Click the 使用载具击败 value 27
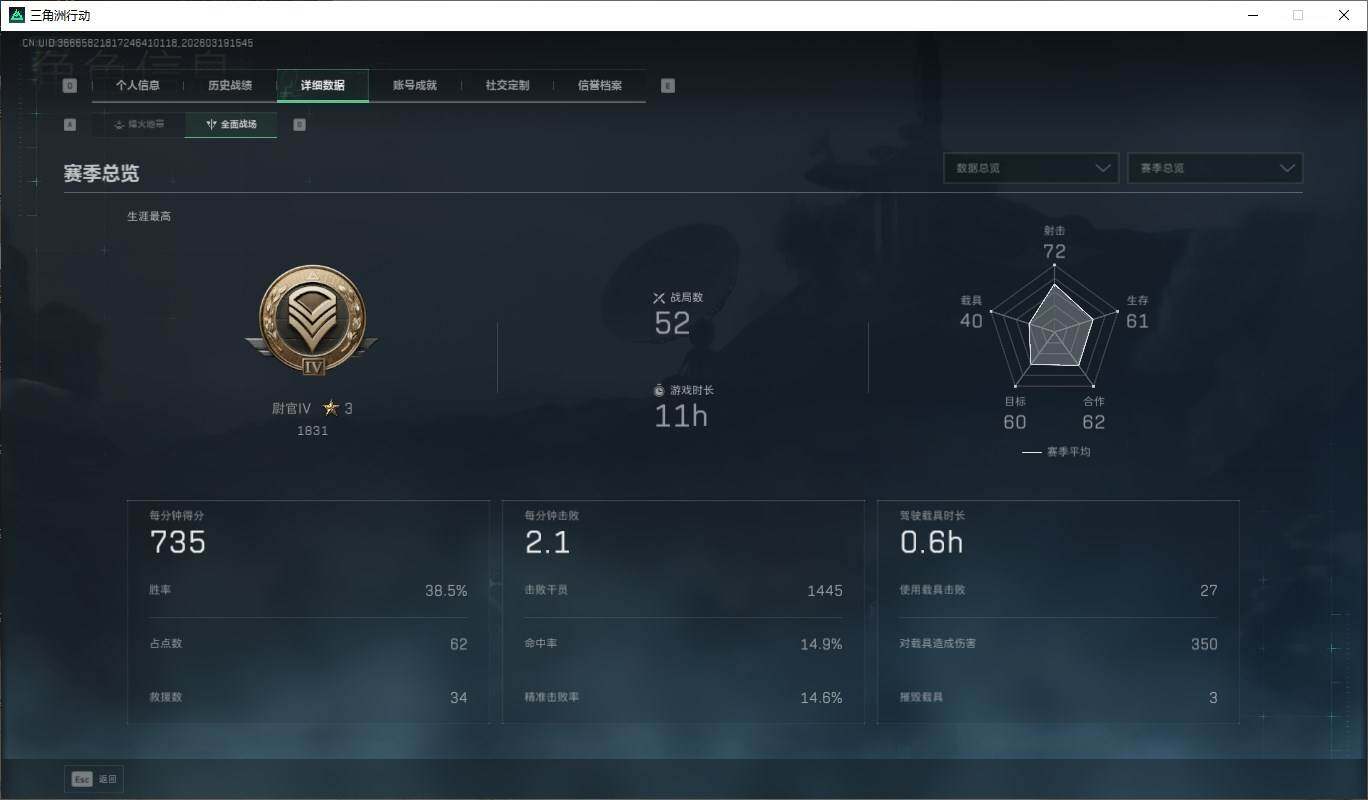This screenshot has width=1368, height=800. [x=1209, y=591]
